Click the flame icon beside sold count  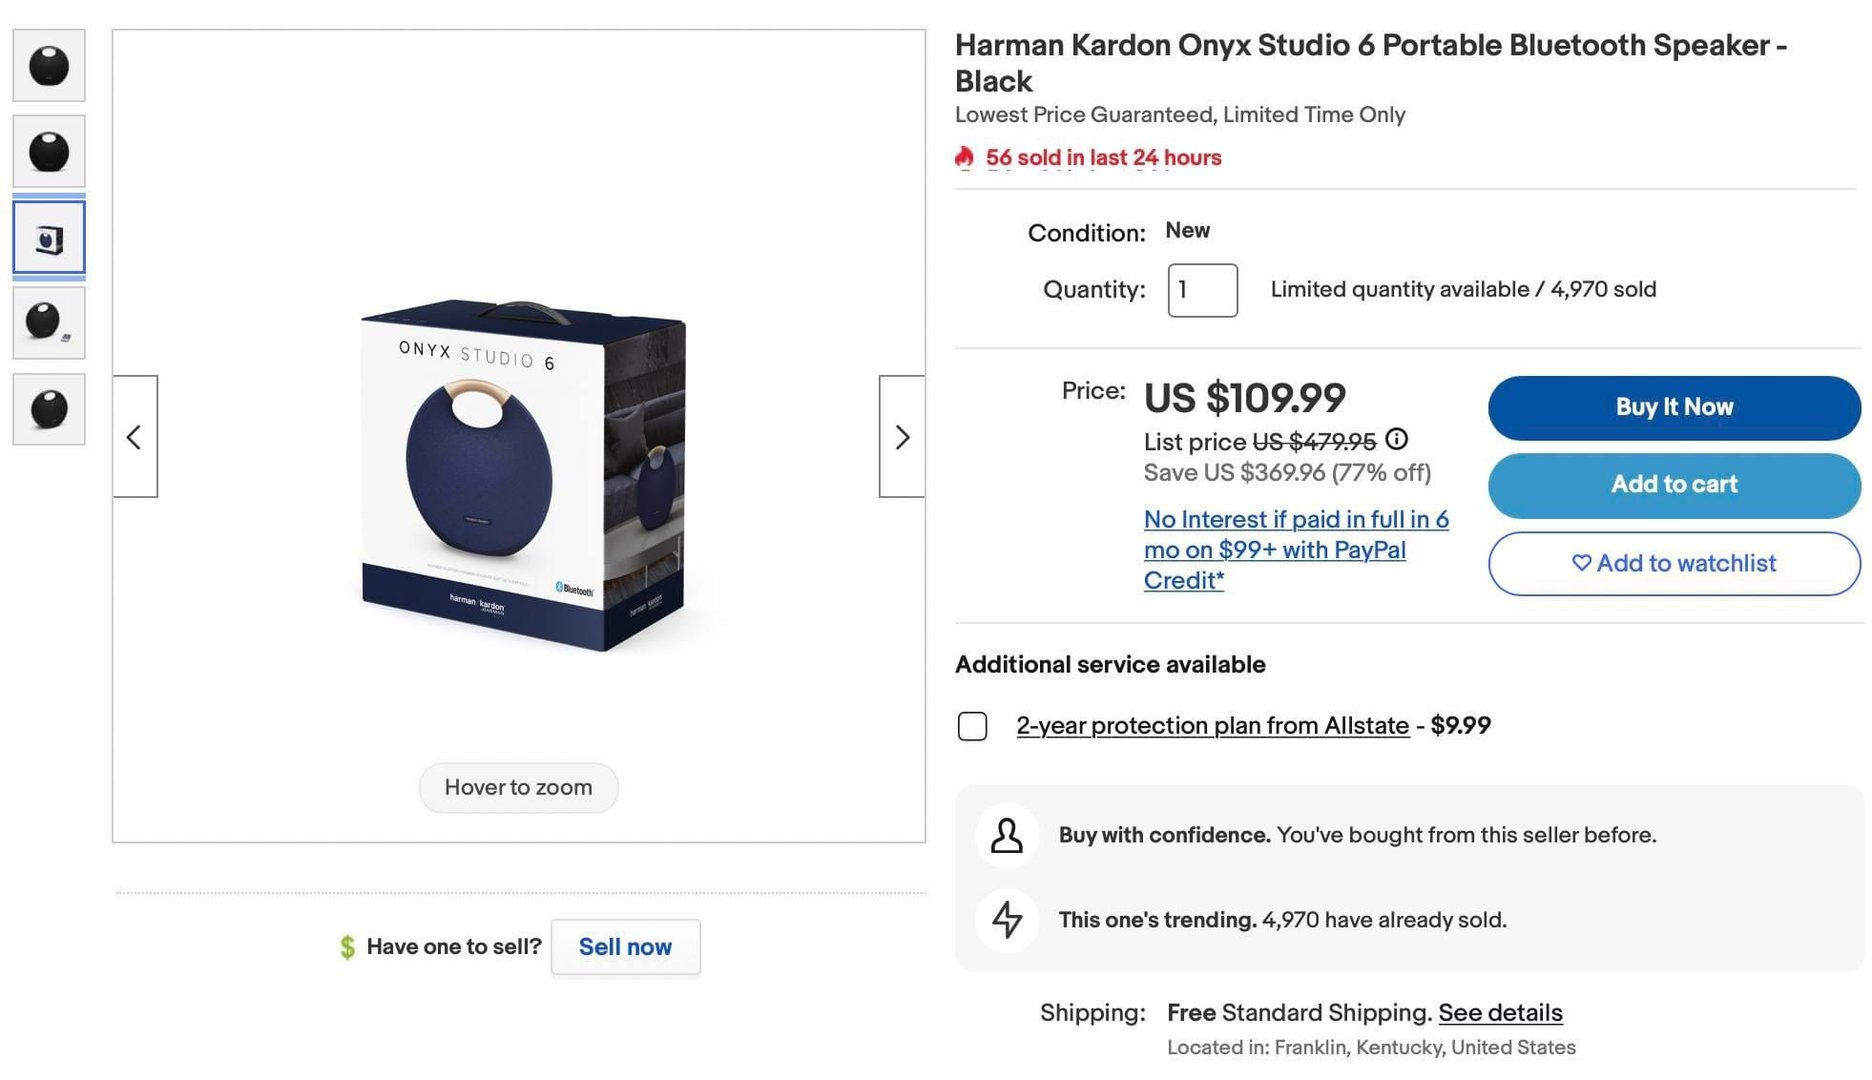(x=964, y=157)
